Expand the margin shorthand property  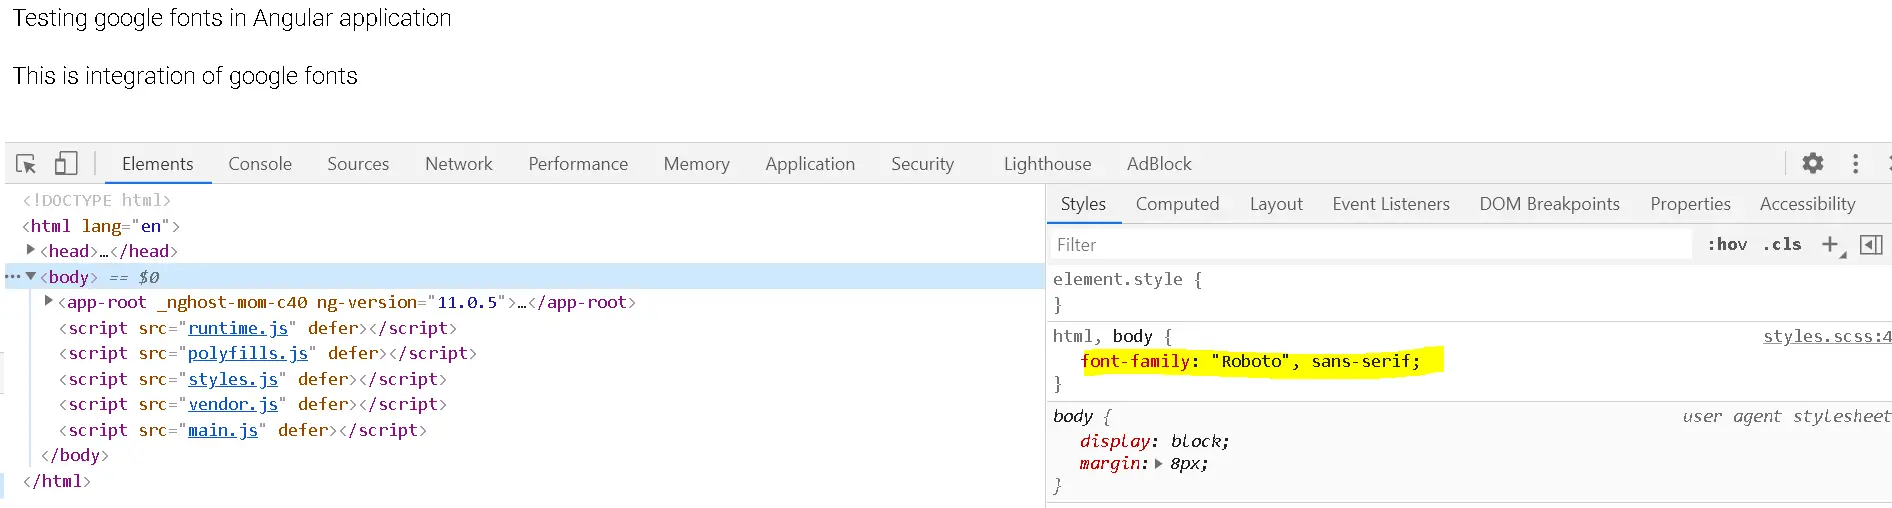click(x=1158, y=464)
